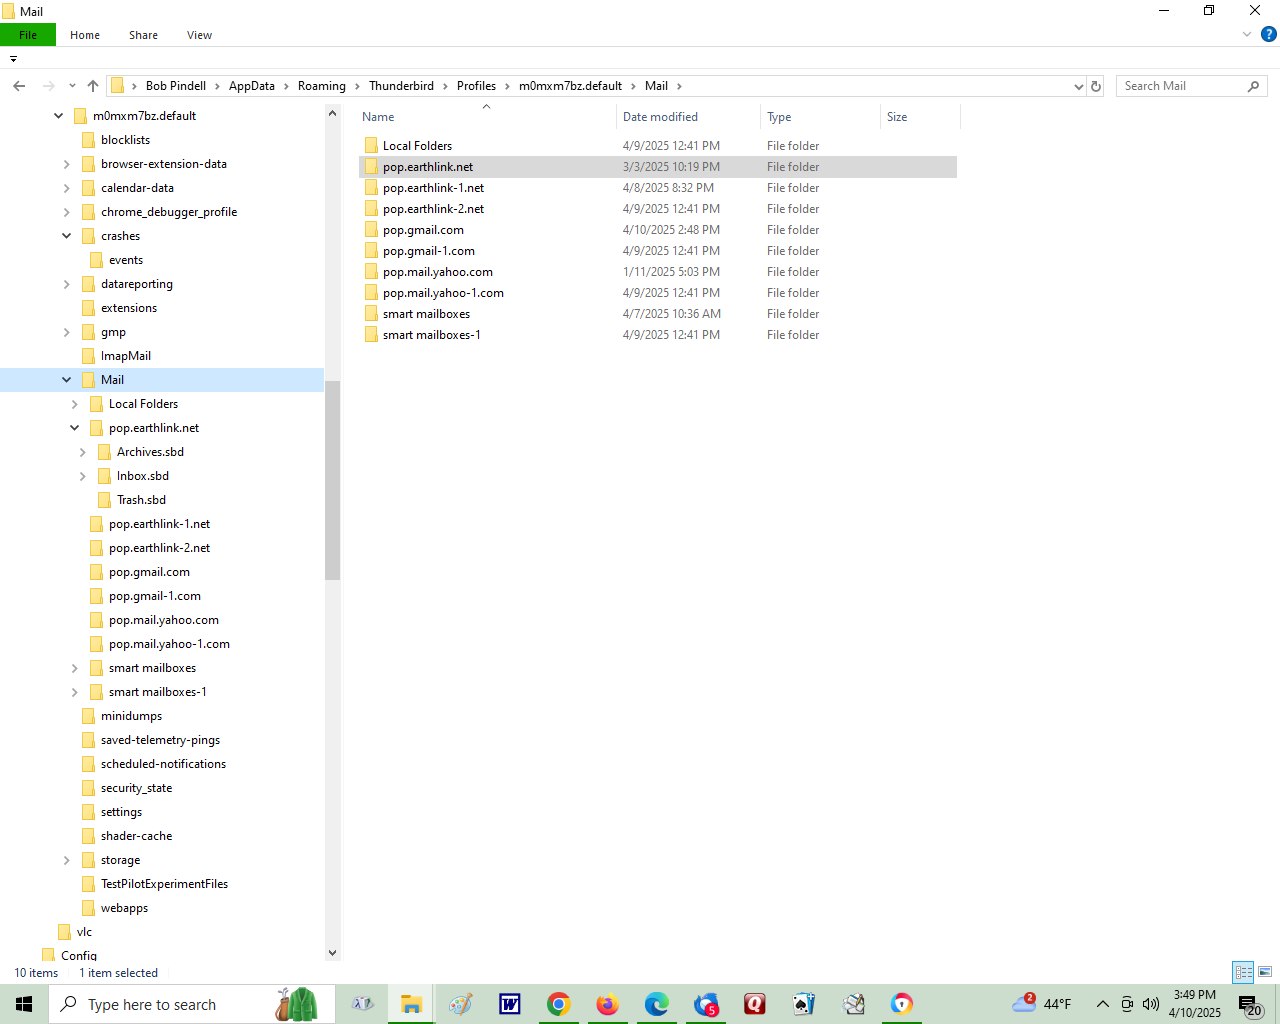Image resolution: width=1280 pixels, height=1024 pixels.
Task: Expand the ribbon with the chevron
Action: (x=1247, y=35)
